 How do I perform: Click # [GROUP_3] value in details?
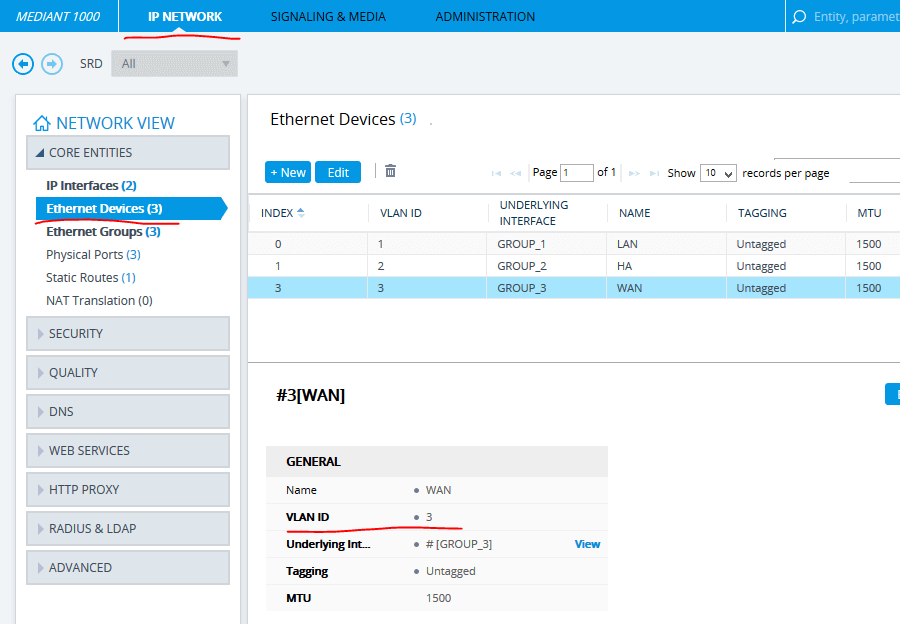click(459, 544)
